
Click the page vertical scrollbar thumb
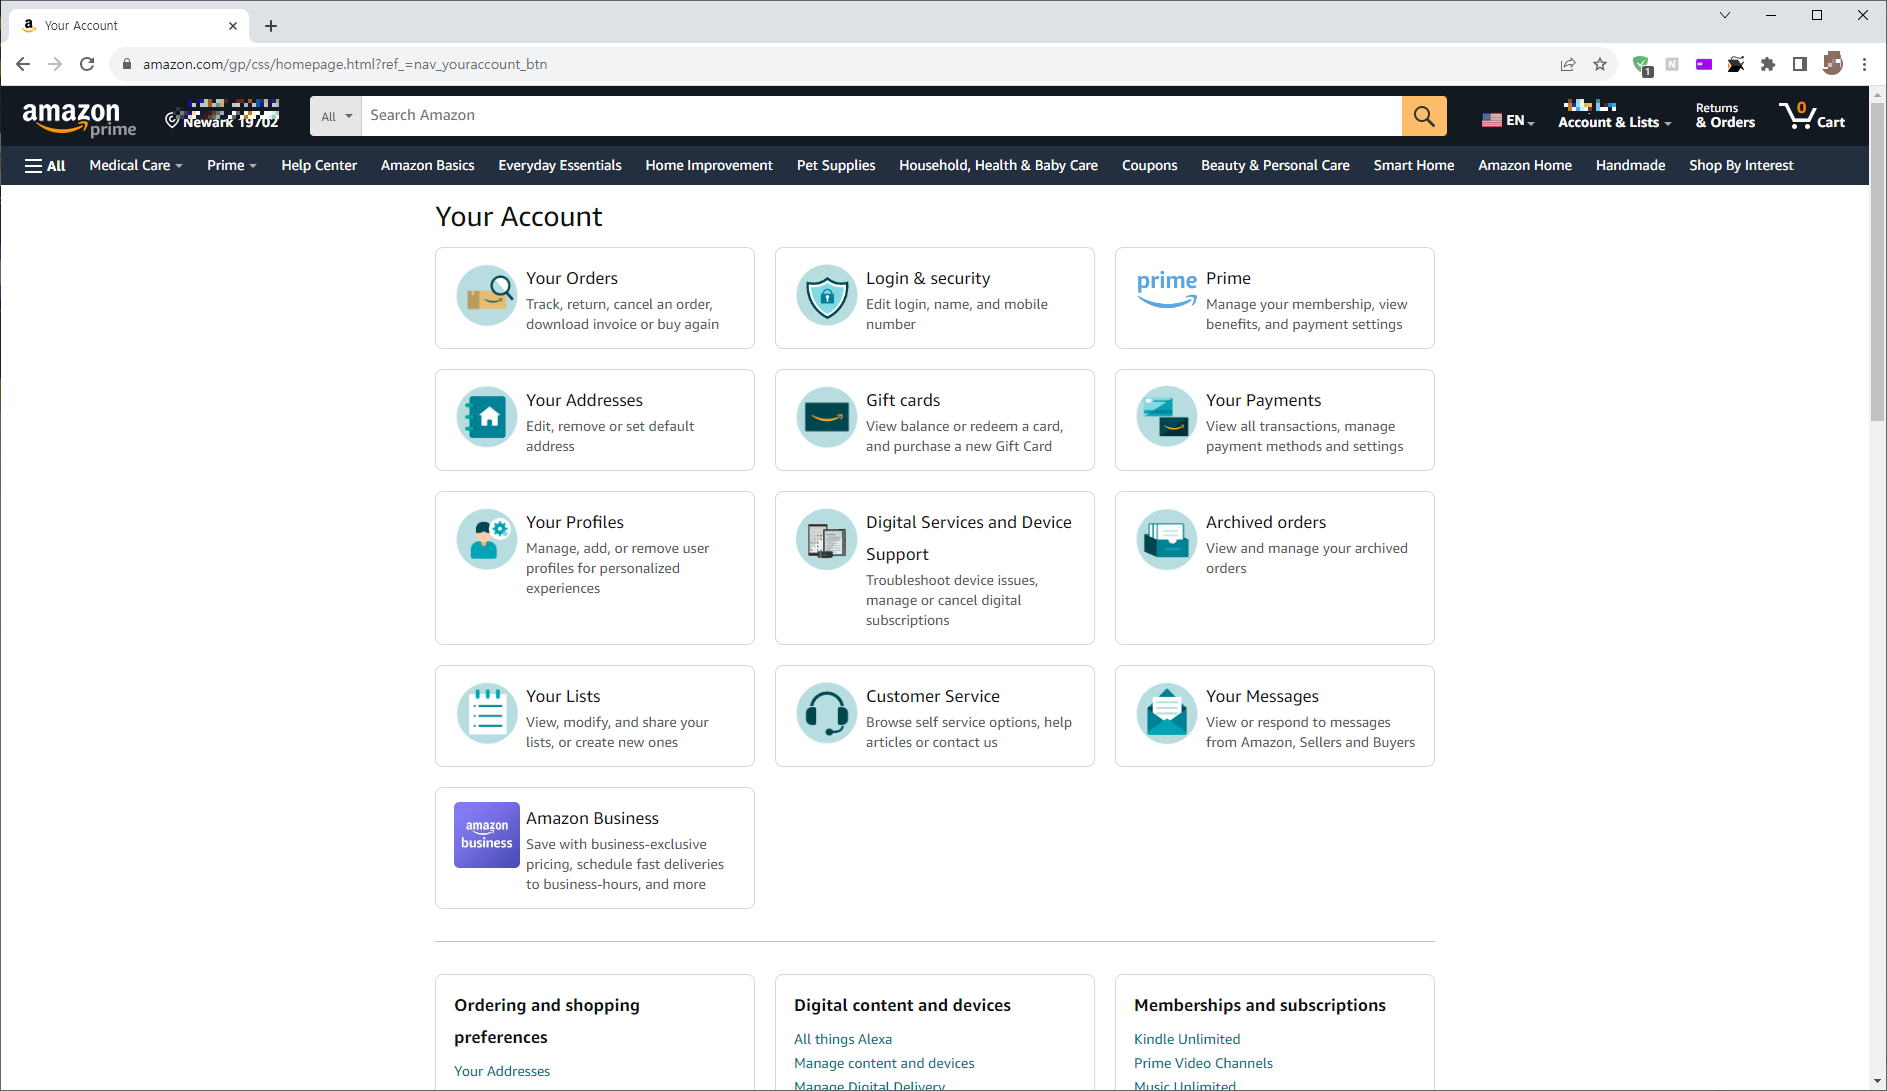(1877, 260)
